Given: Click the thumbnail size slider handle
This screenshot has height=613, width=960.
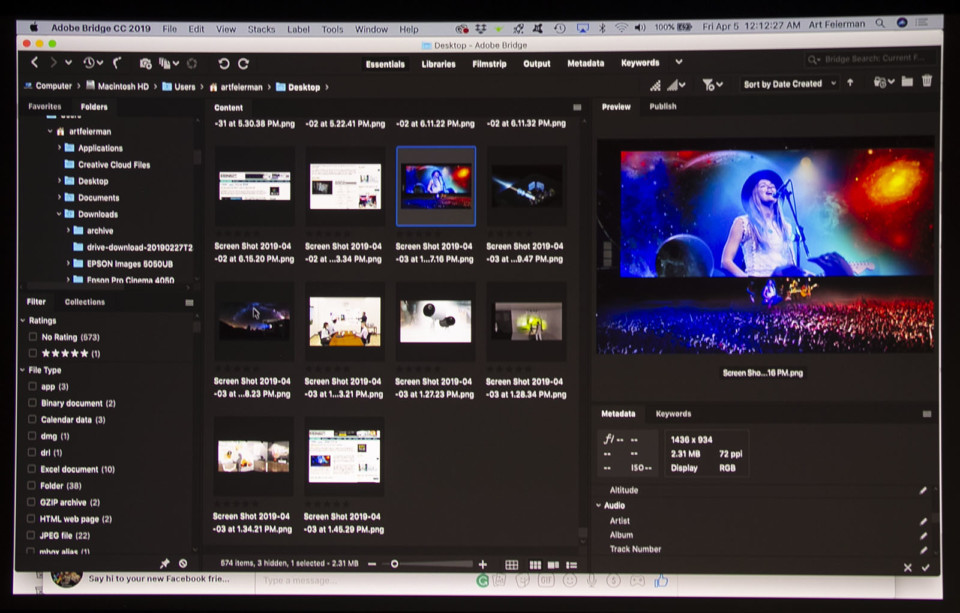Looking at the screenshot, I should [394, 564].
